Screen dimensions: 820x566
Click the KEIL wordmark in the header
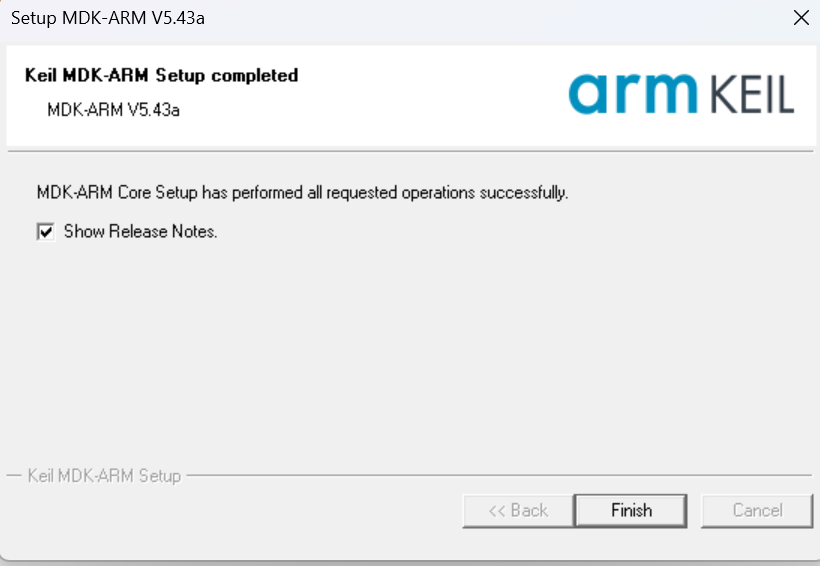(x=752, y=95)
